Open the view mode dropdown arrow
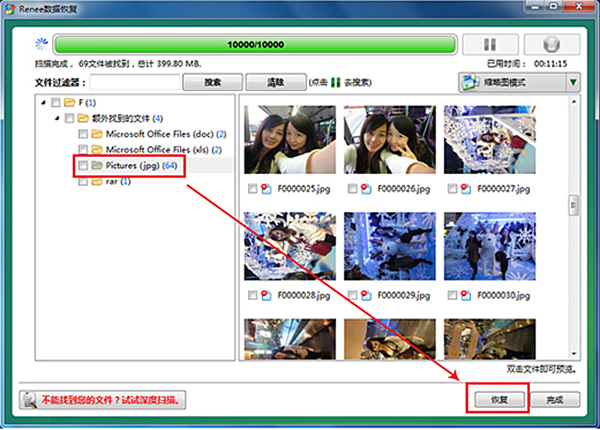The width and height of the screenshot is (600, 430). coord(573,82)
